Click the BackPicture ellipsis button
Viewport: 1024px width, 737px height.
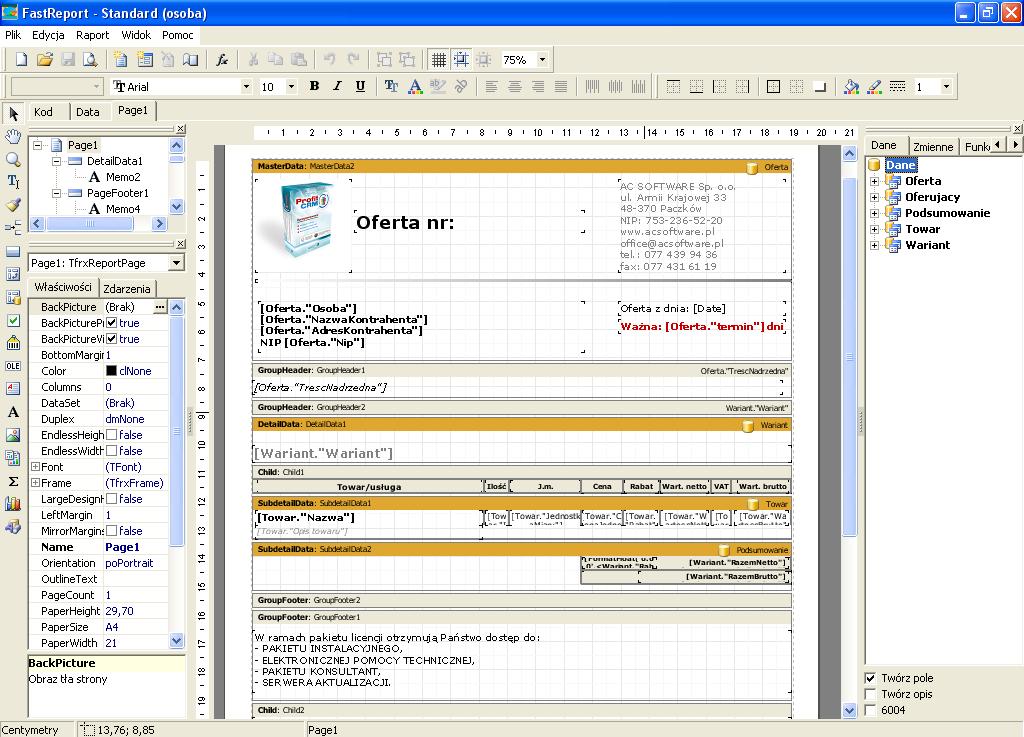pyautogui.click(x=159, y=307)
